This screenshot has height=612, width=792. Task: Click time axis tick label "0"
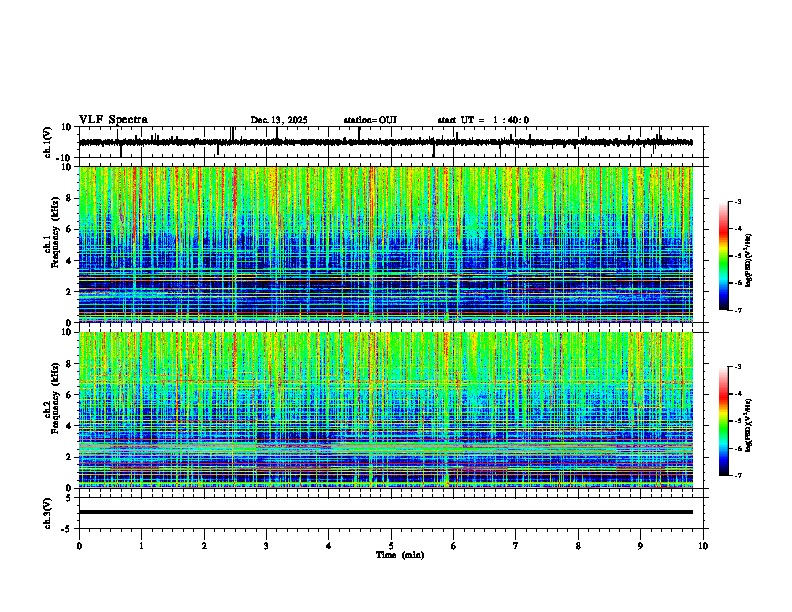coord(79,546)
